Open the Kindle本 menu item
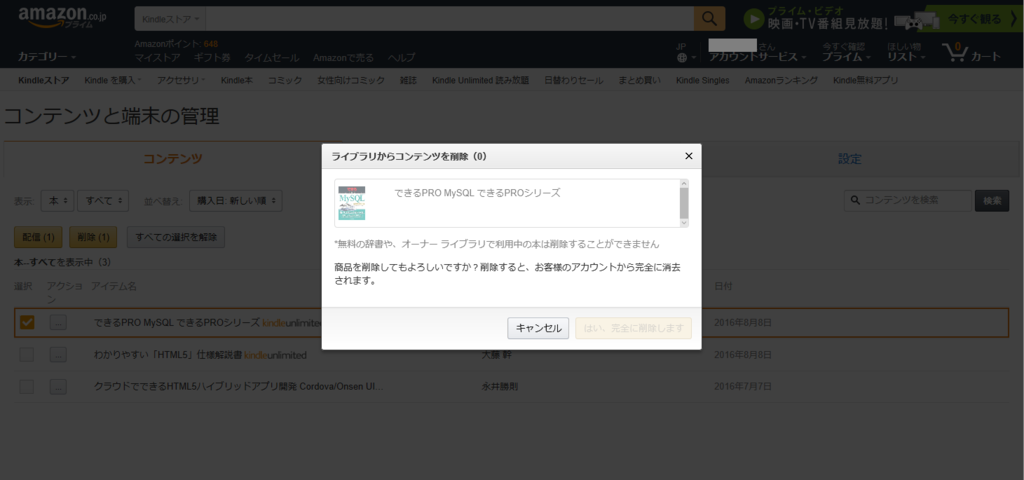1024x480 pixels. point(236,80)
